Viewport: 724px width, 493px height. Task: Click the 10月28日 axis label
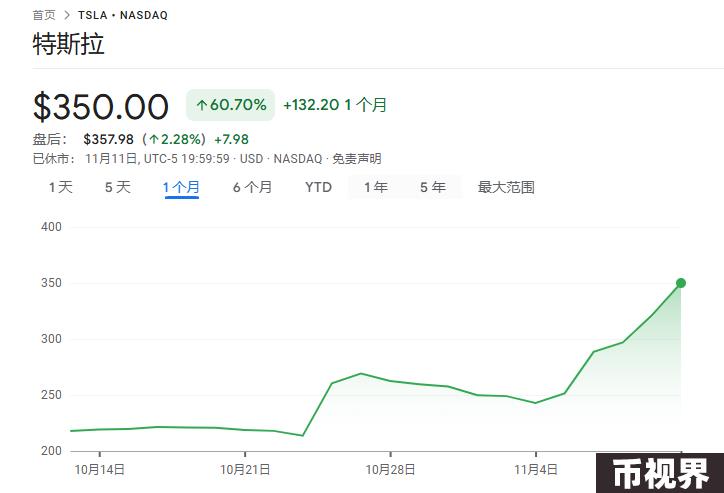(391, 469)
